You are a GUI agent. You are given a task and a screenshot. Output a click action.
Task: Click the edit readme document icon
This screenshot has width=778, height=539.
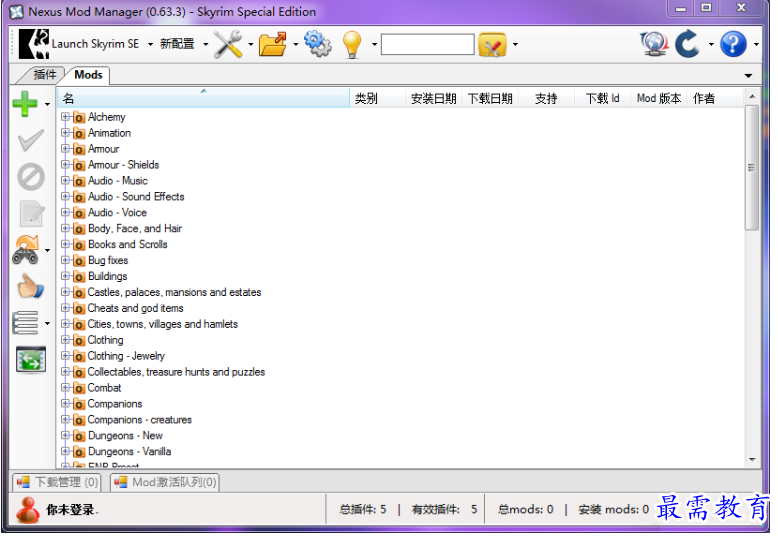32,214
